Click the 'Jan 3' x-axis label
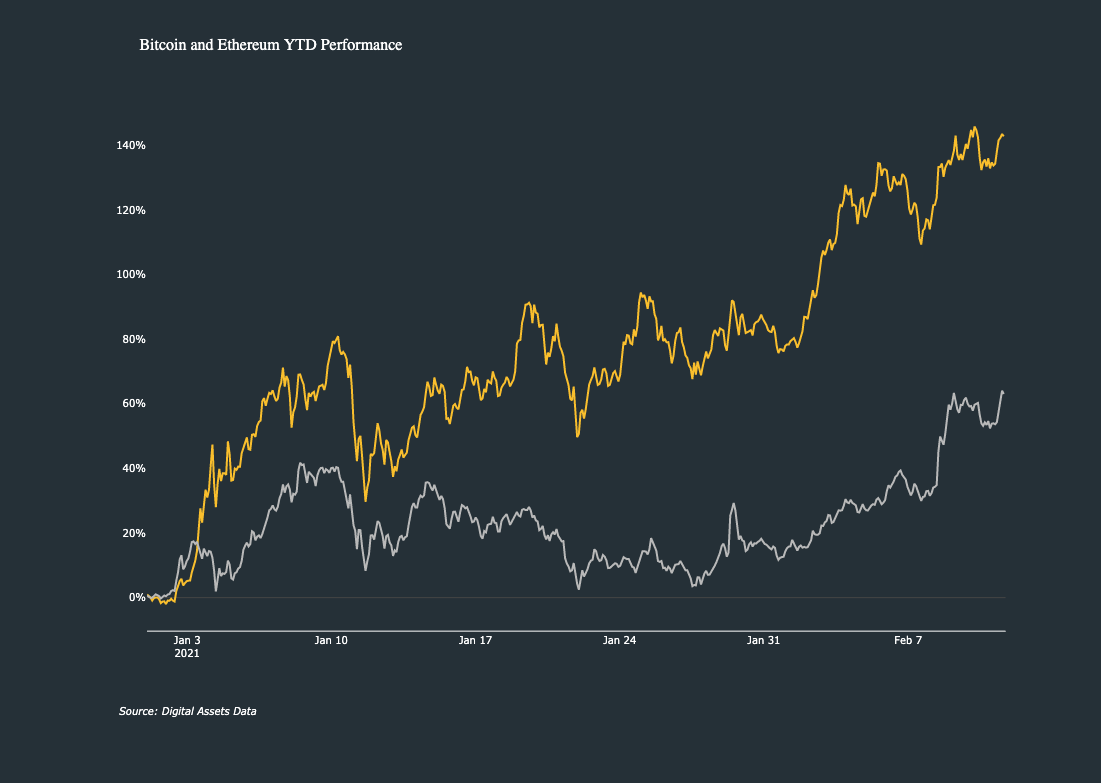Viewport: 1101px width, 783px height. click(187, 640)
